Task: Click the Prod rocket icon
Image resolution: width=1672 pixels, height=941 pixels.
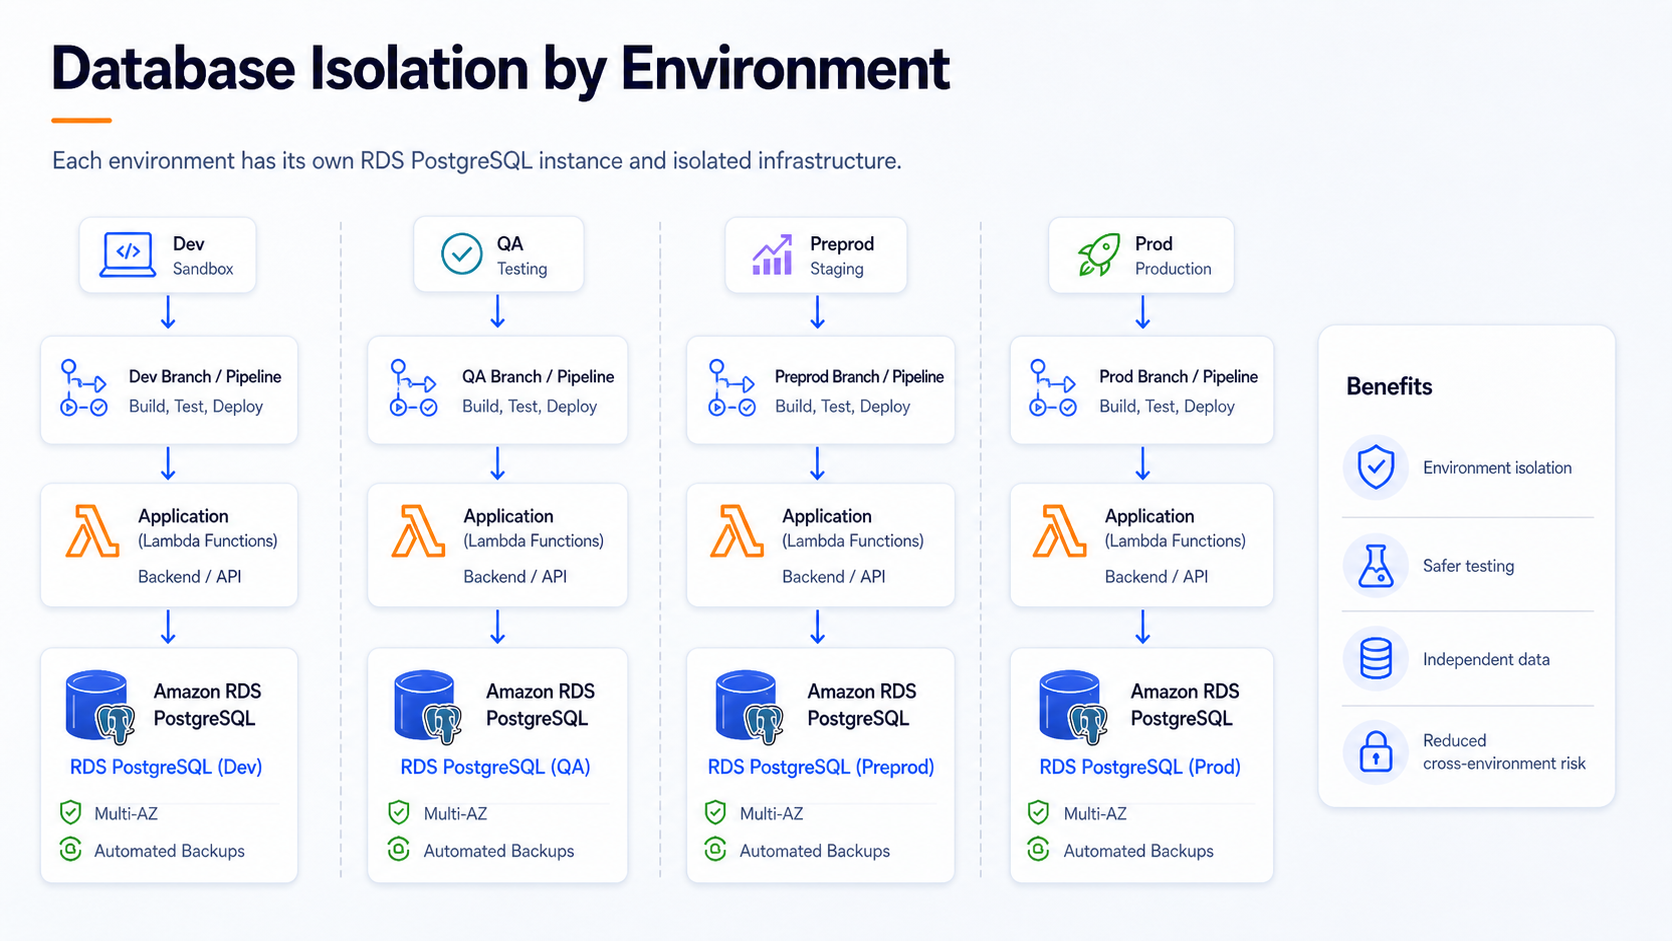Action: (x=1098, y=255)
